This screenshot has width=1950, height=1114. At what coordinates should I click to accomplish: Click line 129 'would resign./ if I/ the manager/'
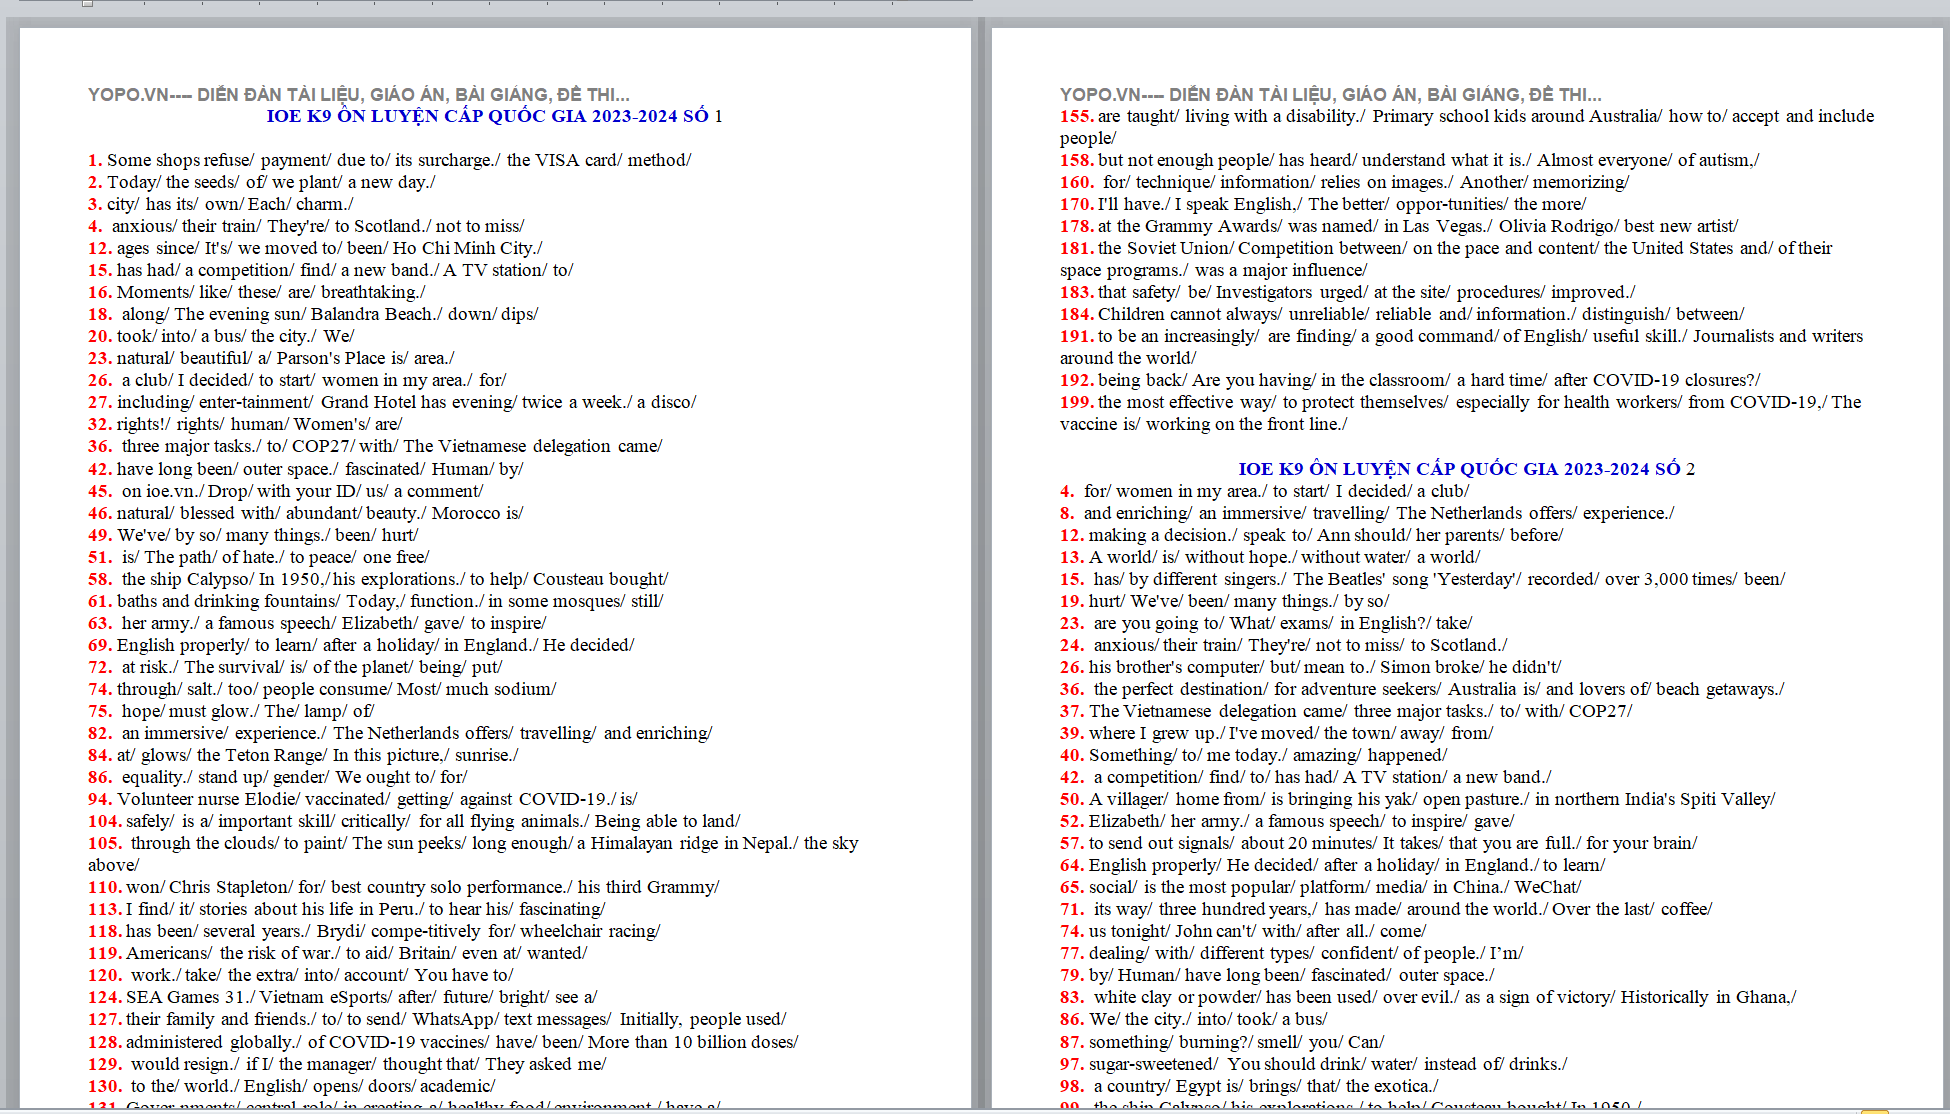pyautogui.click(x=347, y=1064)
